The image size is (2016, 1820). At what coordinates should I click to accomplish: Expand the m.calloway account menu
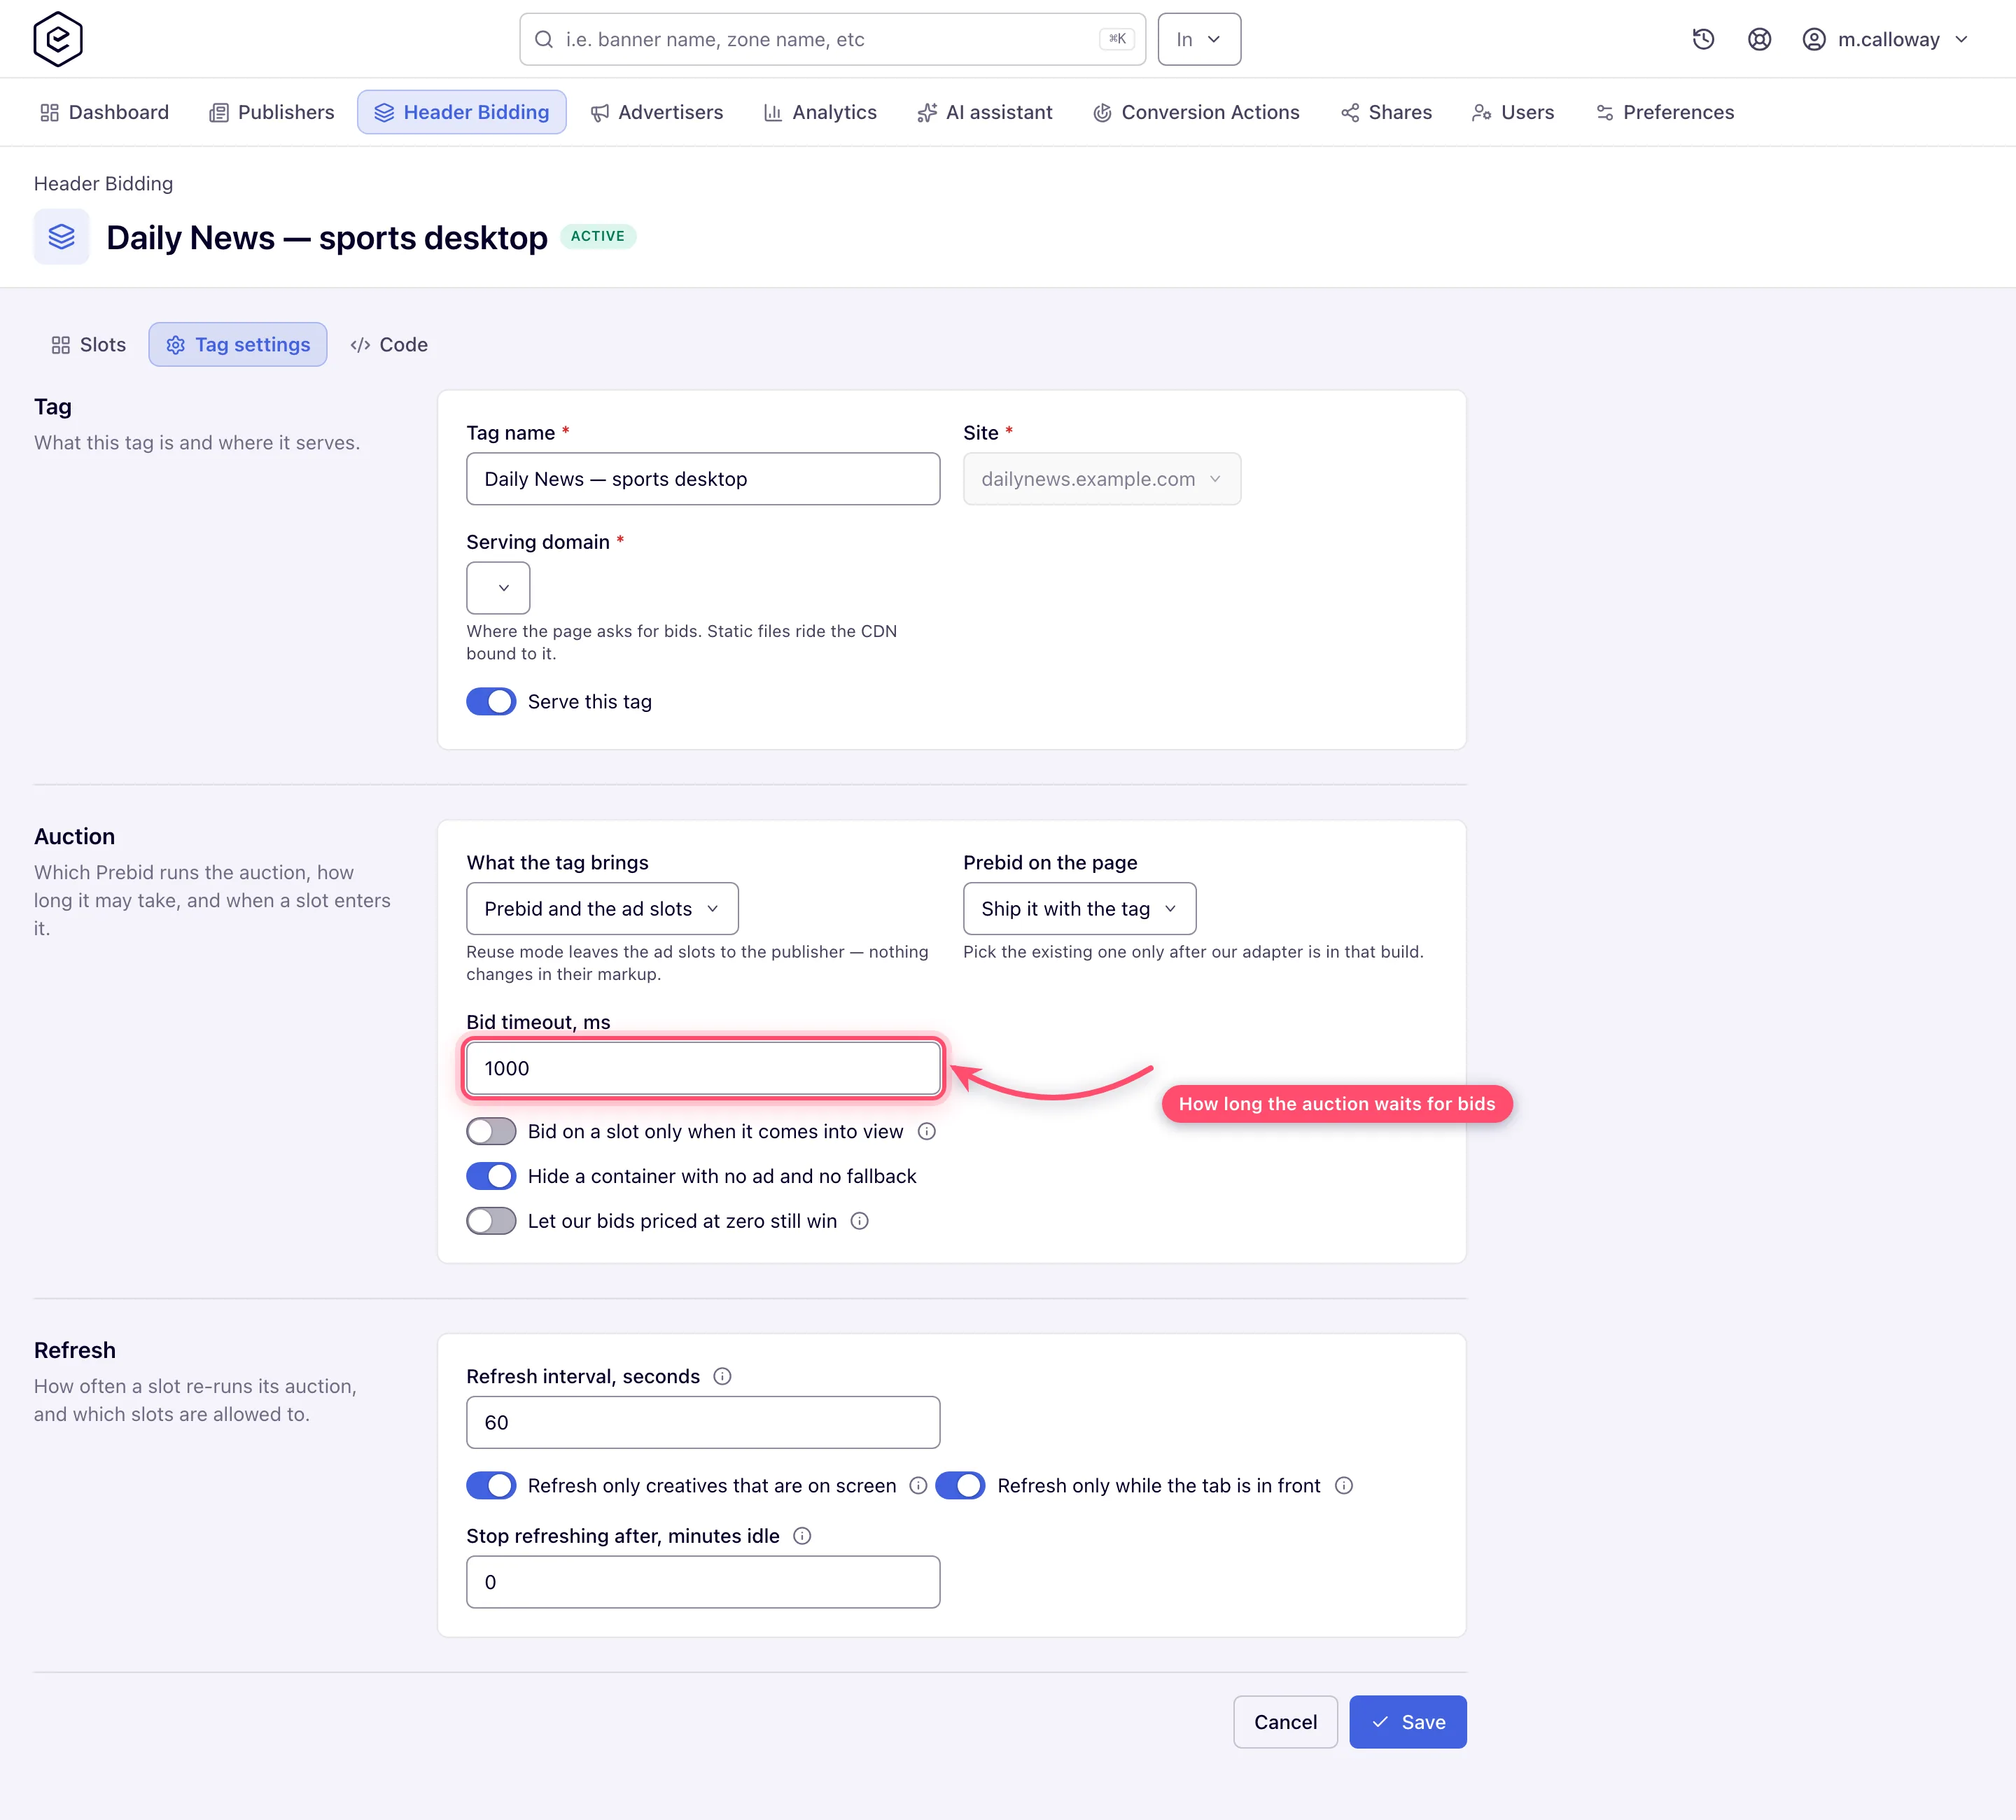coord(1886,39)
